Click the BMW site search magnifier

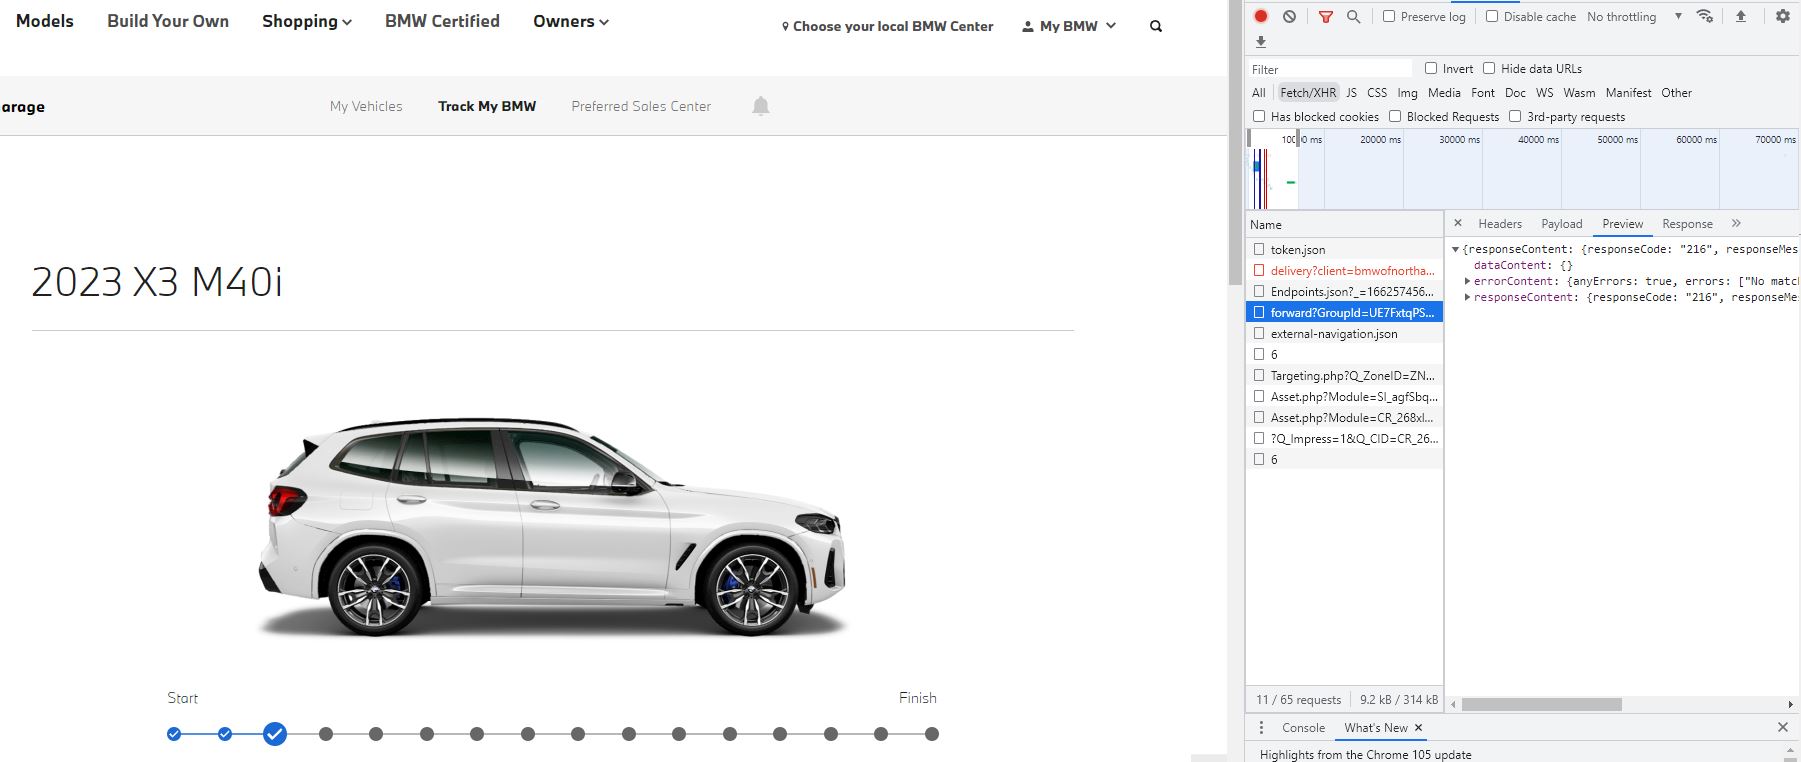[x=1156, y=26]
